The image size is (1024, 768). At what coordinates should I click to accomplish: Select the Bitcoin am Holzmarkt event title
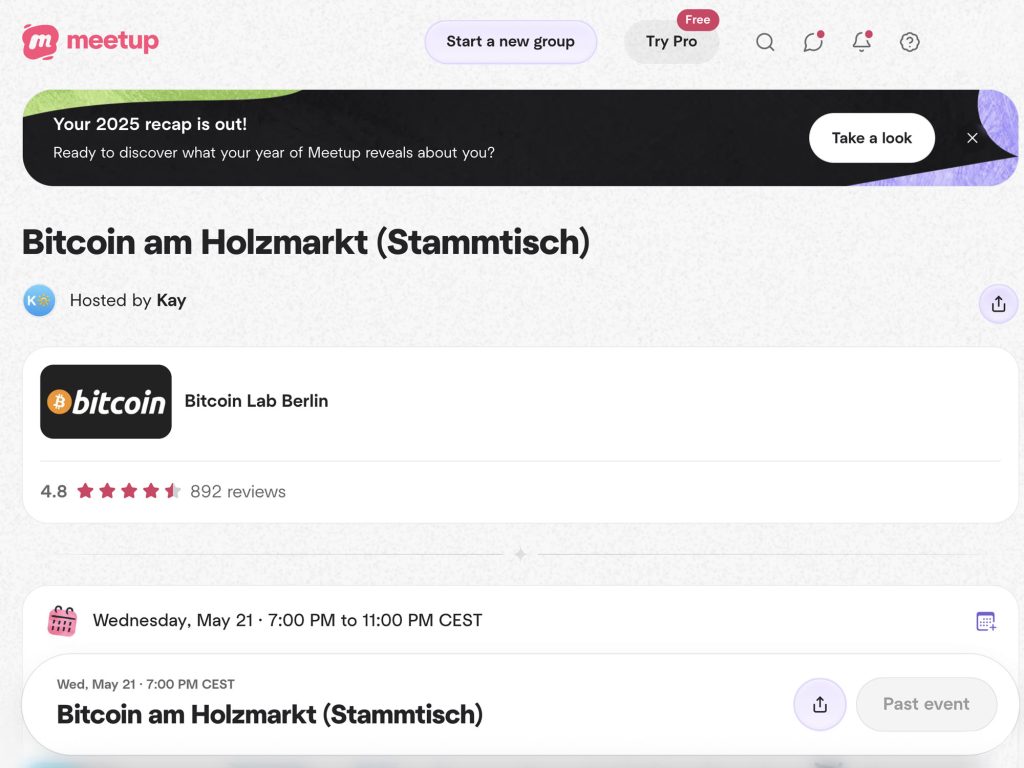270,715
